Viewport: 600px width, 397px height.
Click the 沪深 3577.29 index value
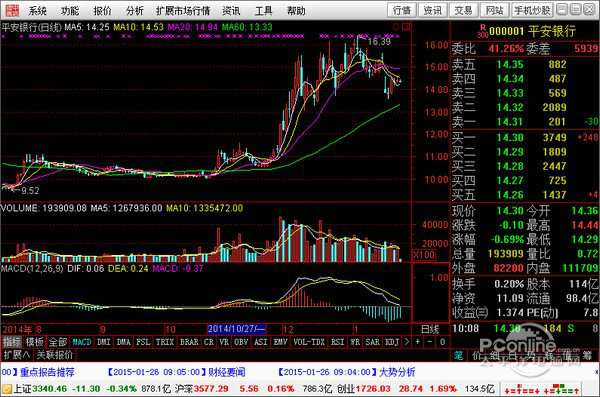coord(211,389)
